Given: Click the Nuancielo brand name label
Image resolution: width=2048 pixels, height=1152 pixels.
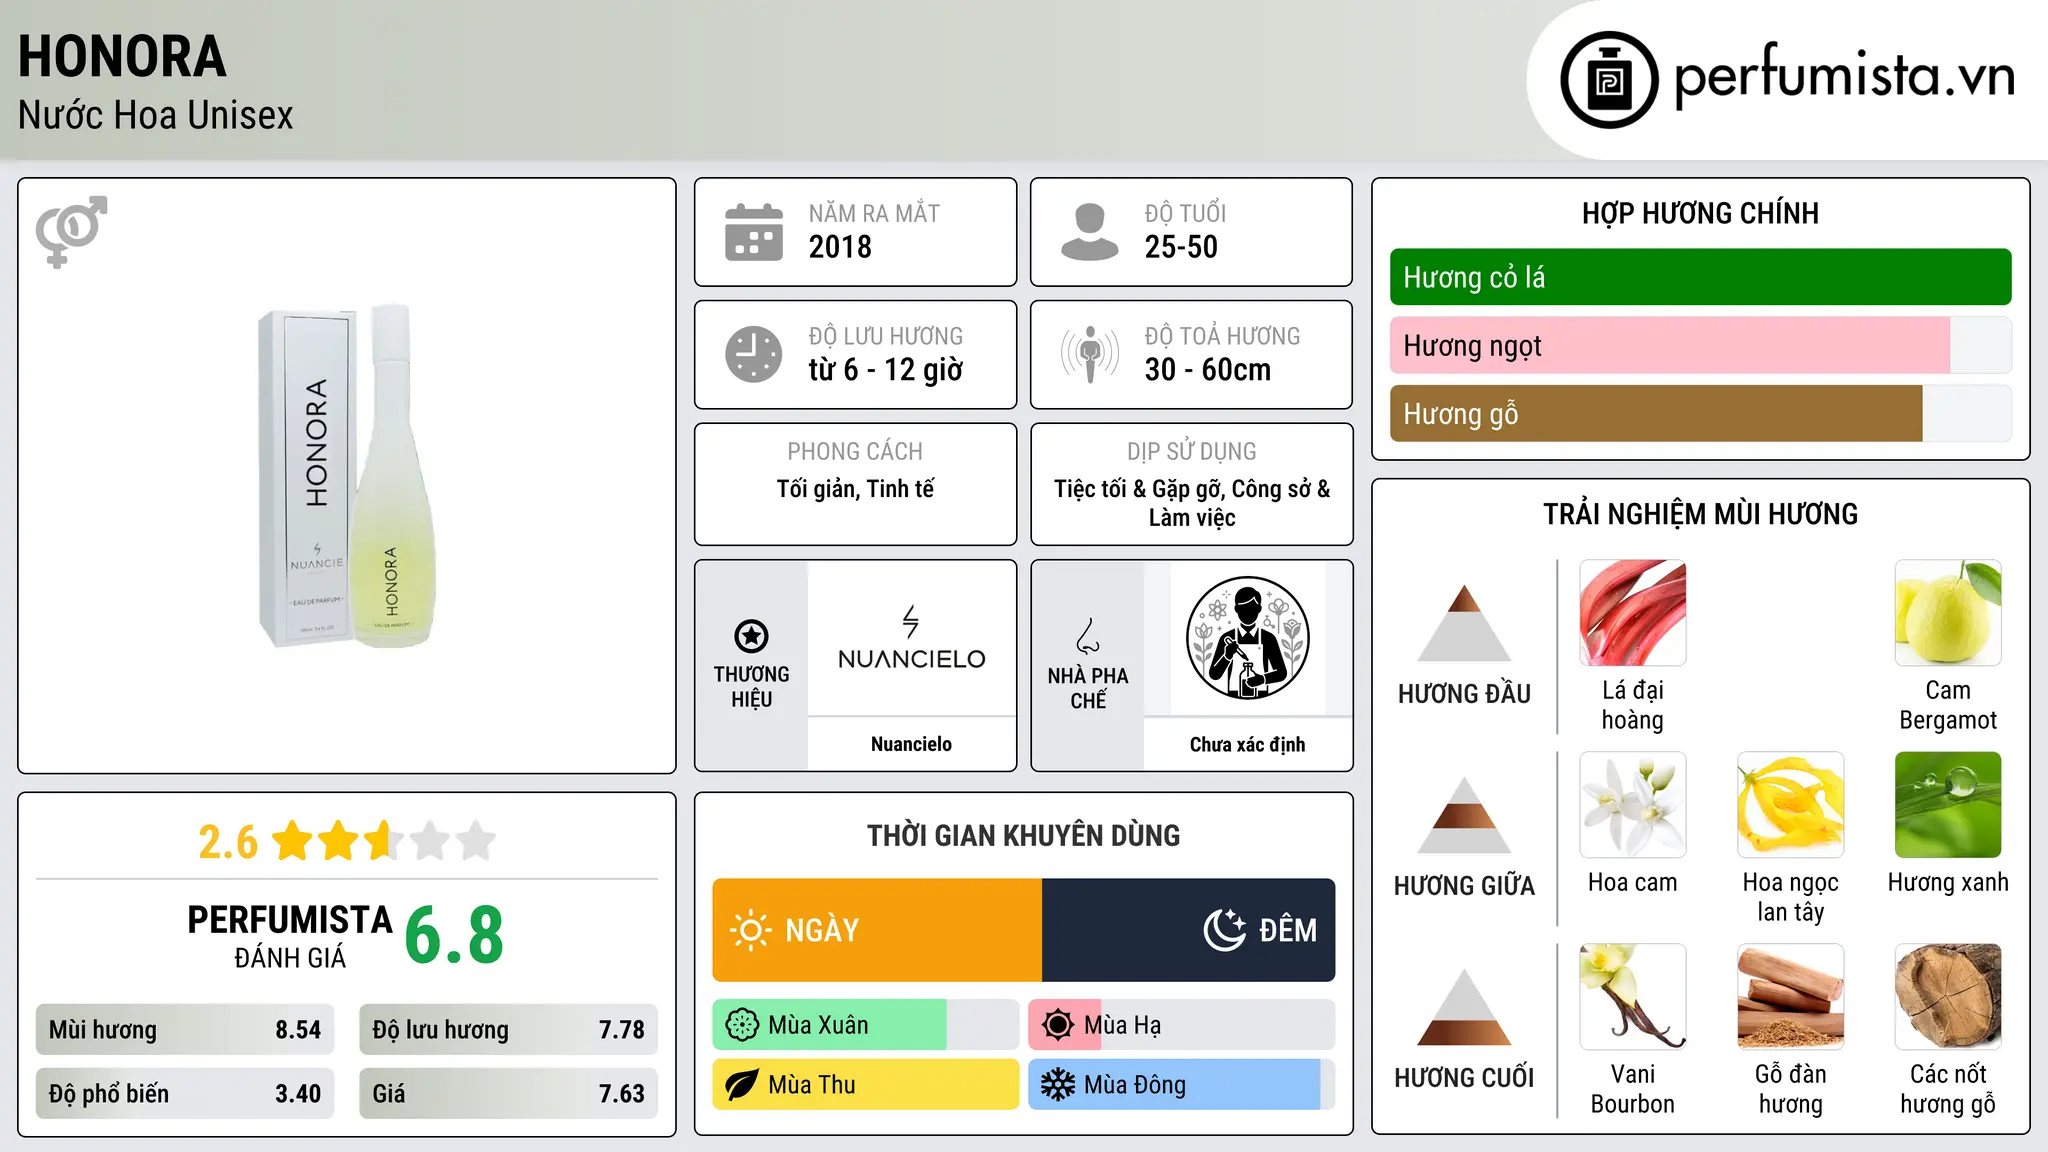Looking at the screenshot, I should point(911,744).
